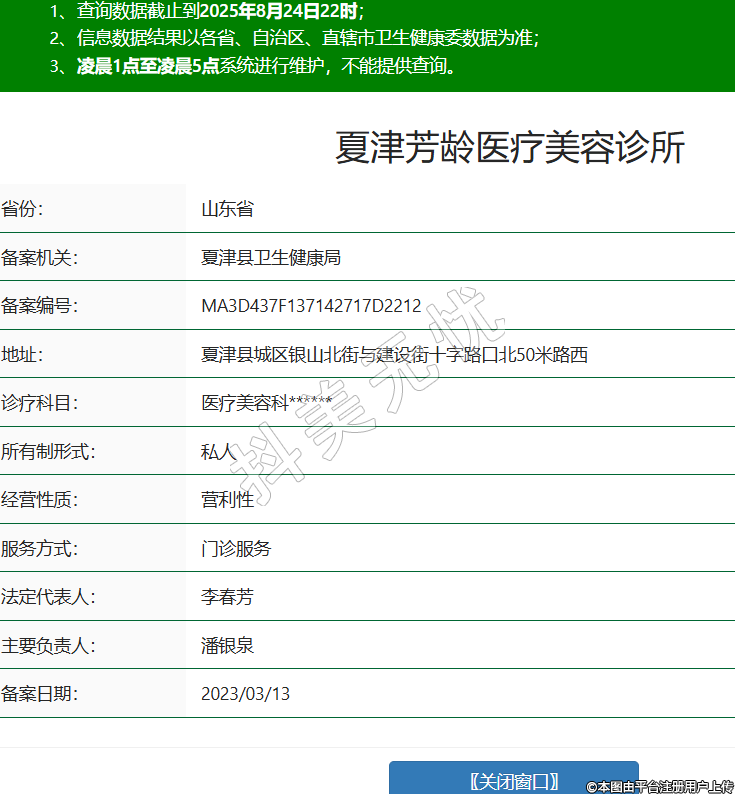The width and height of the screenshot is (735, 794).
Task: Click the clinic title 夏津芳龄医疗美容诊所
Action: [509, 148]
